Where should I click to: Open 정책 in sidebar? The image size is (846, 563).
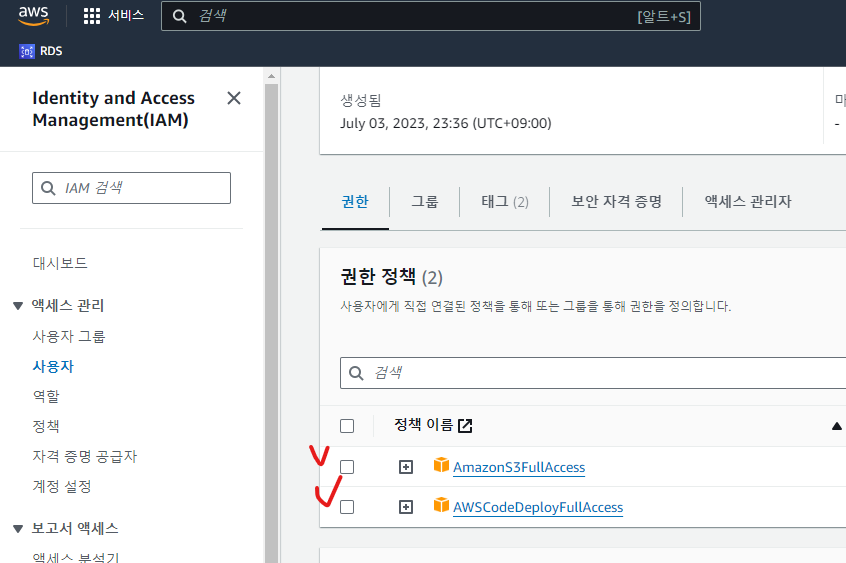pyautogui.click(x=46, y=426)
